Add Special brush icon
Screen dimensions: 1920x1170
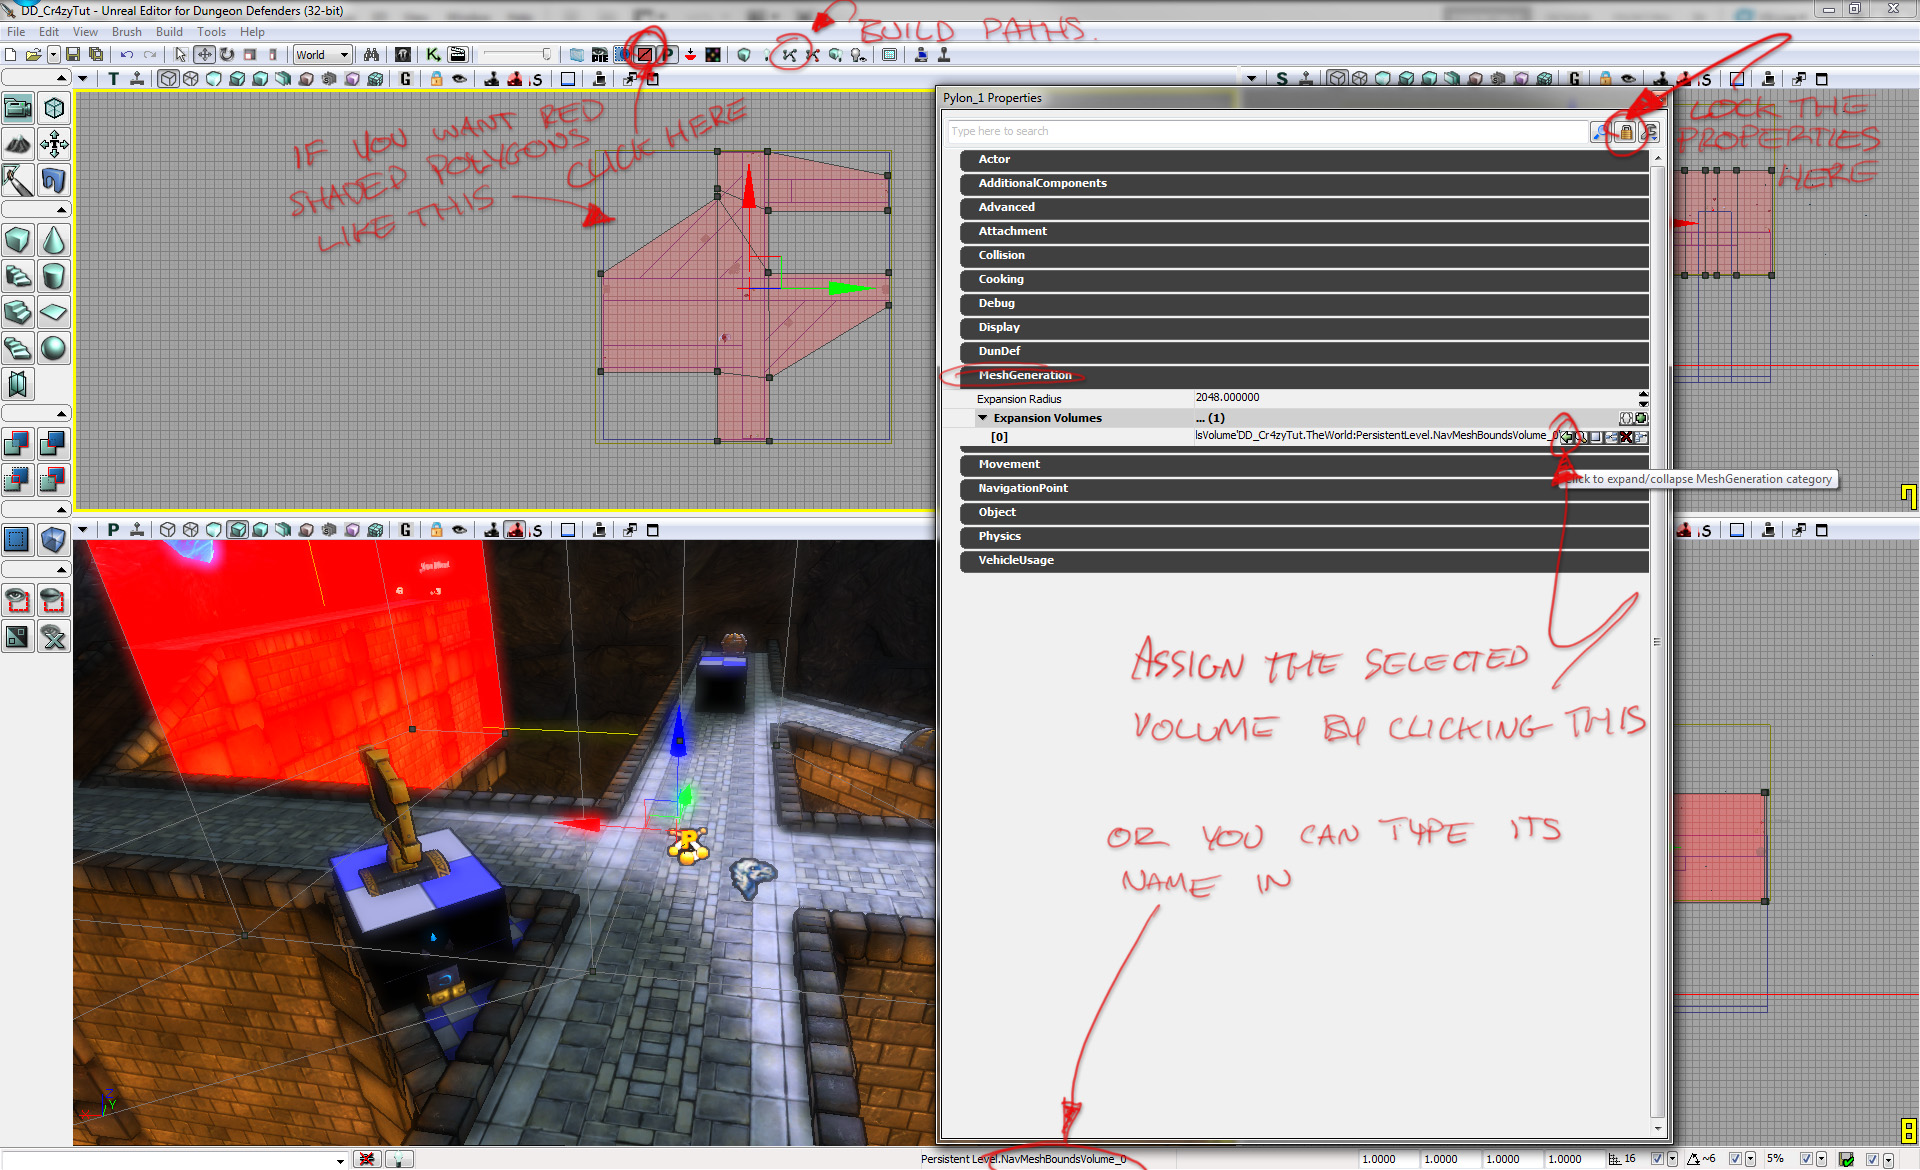pos(18,540)
